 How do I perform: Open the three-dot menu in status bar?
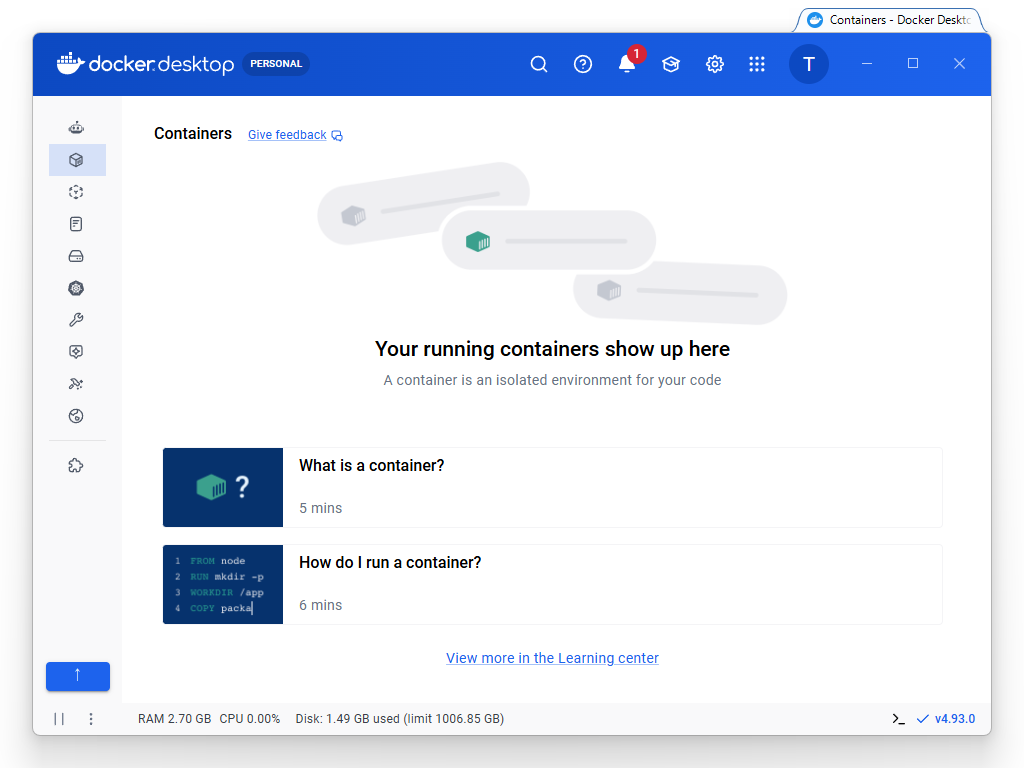coord(91,719)
